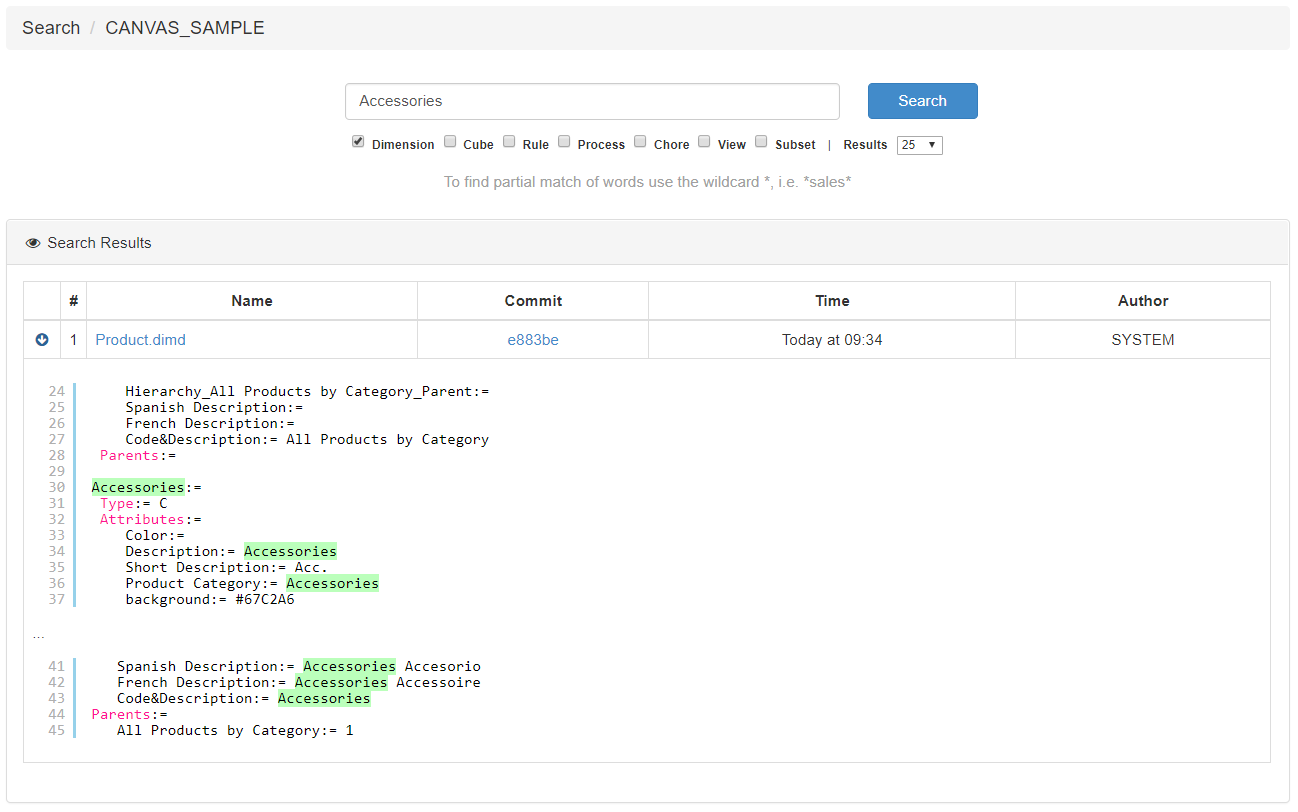Enable the Rule checkbox
This screenshot has height=812, width=1298.
[509, 142]
